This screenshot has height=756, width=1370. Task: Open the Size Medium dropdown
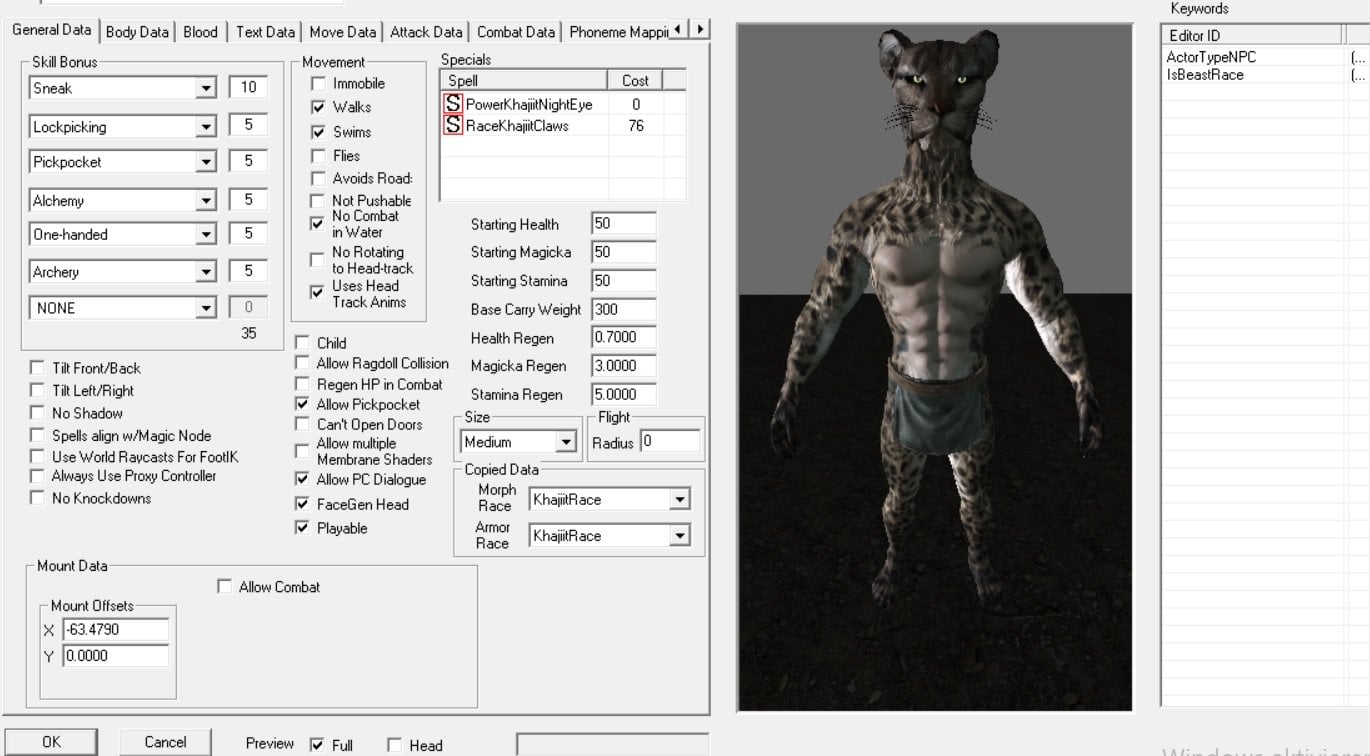(x=566, y=442)
